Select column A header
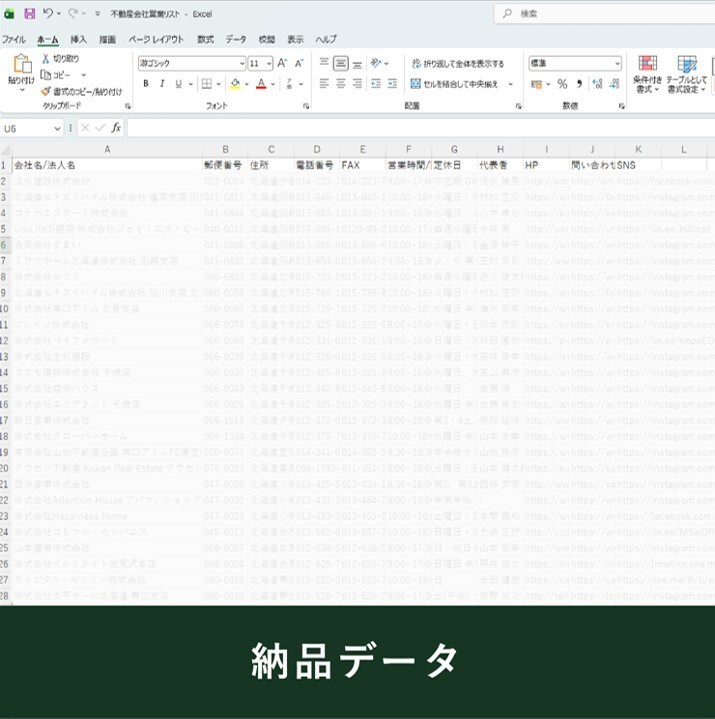The width and height of the screenshot is (715, 719). point(107,149)
